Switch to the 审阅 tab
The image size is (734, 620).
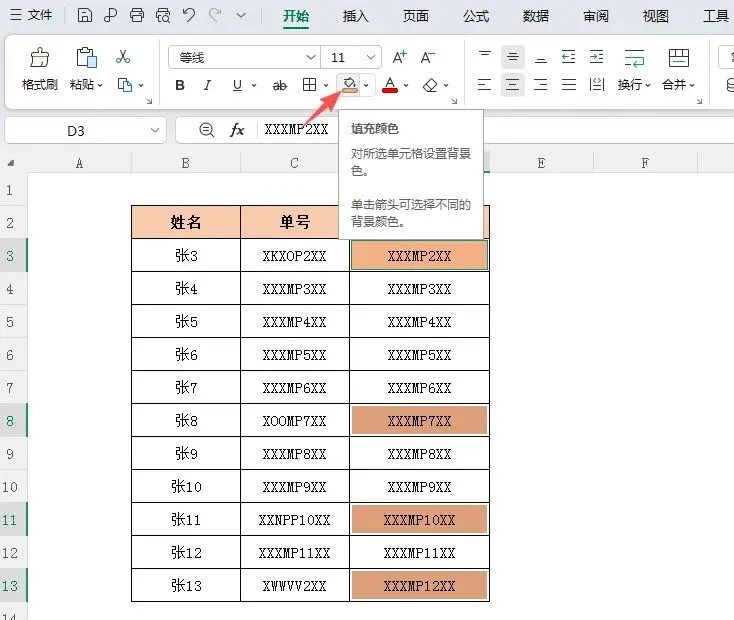coord(596,16)
